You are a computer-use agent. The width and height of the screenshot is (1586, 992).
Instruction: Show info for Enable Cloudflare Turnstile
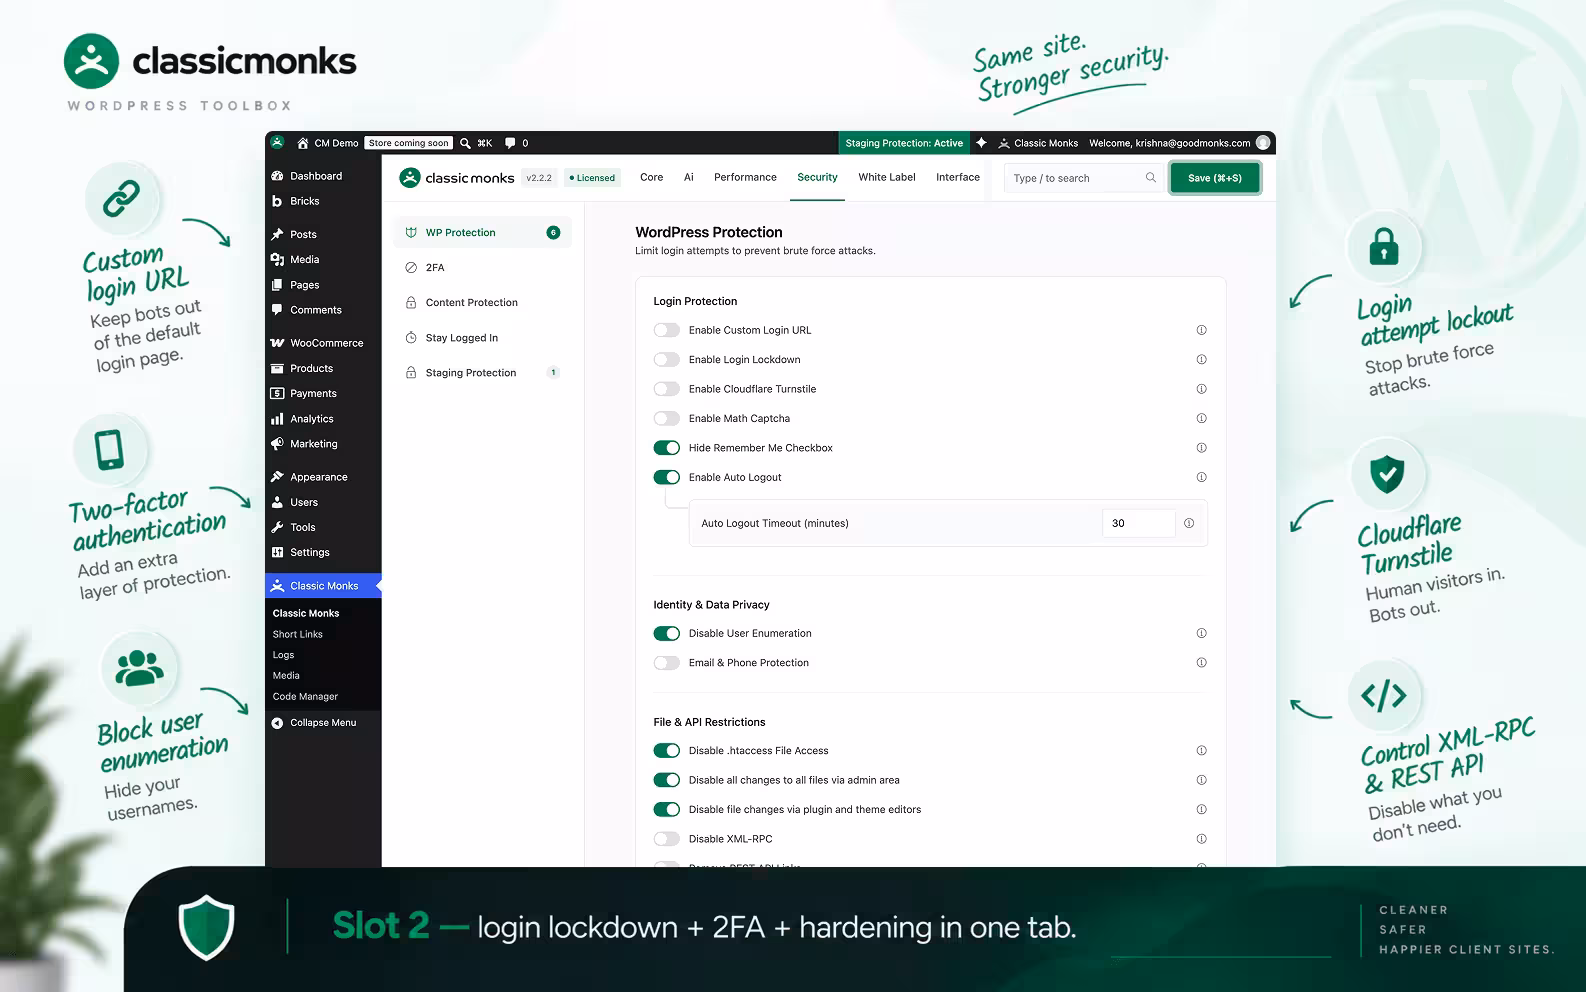point(1201,389)
